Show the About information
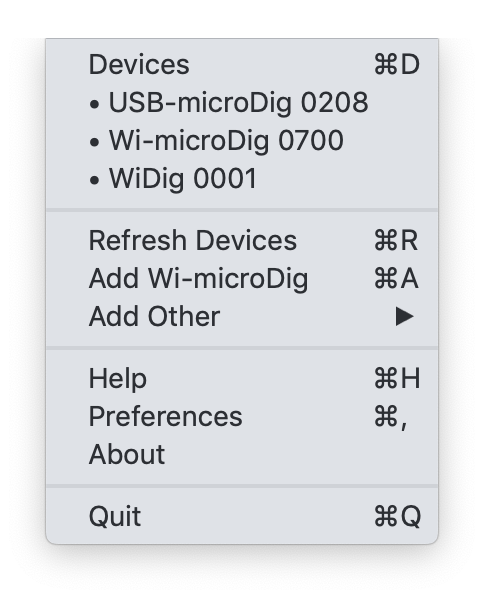The height and width of the screenshot is (598, 484). [242, 454]
